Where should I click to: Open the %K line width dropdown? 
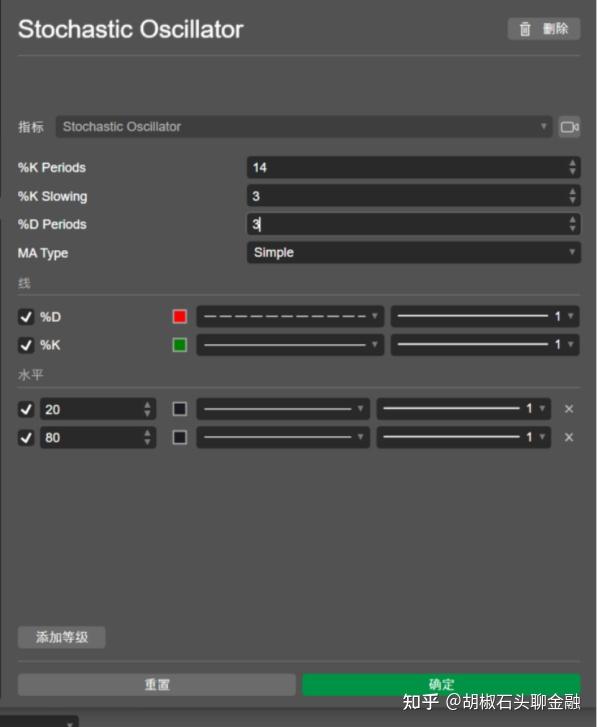point(485,344)
